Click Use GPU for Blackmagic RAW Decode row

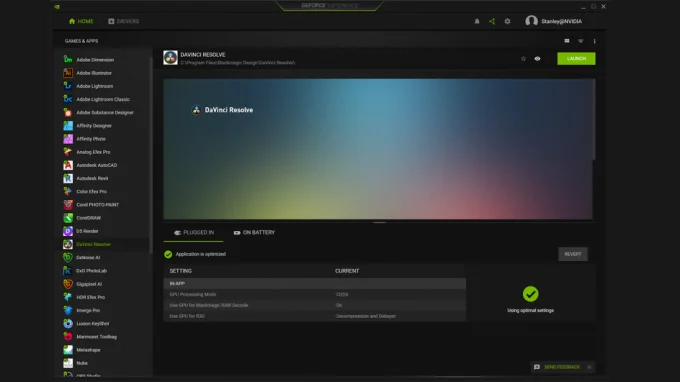(x=314, y=305)
